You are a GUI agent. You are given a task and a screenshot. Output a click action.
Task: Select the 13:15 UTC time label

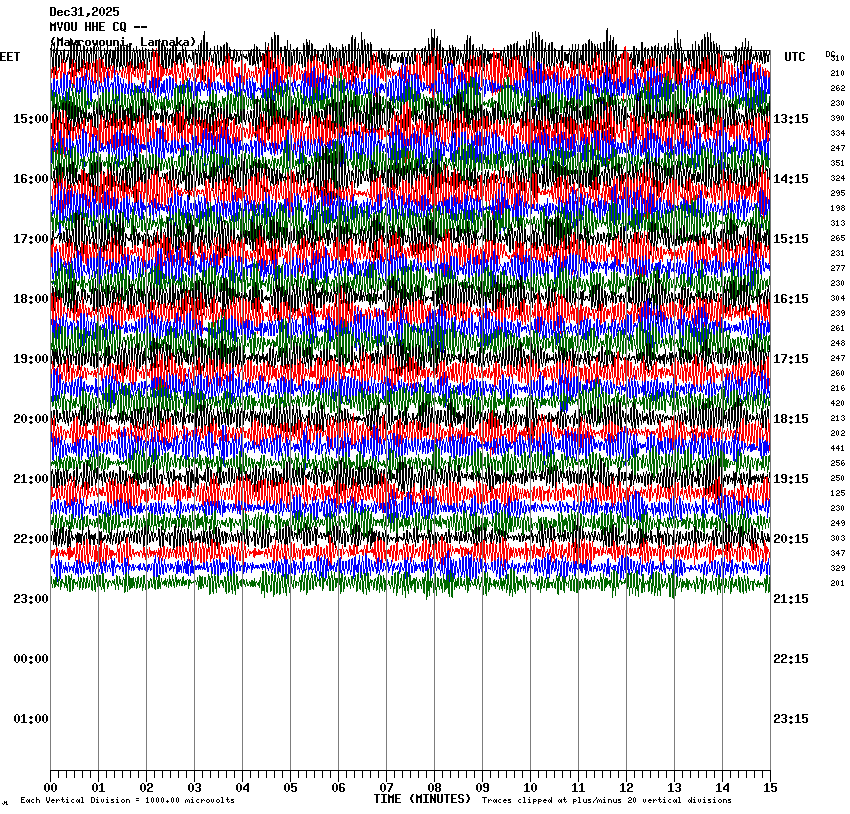pyautogui.click(x=791, y=119)
